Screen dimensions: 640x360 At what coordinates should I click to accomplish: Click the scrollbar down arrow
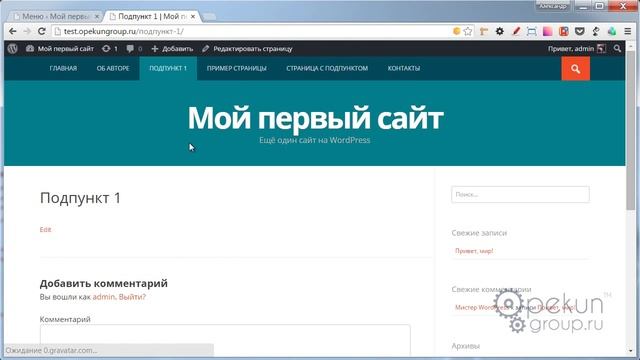[x=631, y=351]
